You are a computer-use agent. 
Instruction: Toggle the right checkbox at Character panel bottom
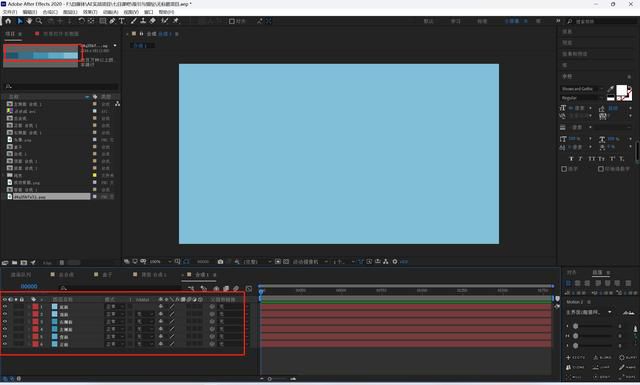click(600, 169)
